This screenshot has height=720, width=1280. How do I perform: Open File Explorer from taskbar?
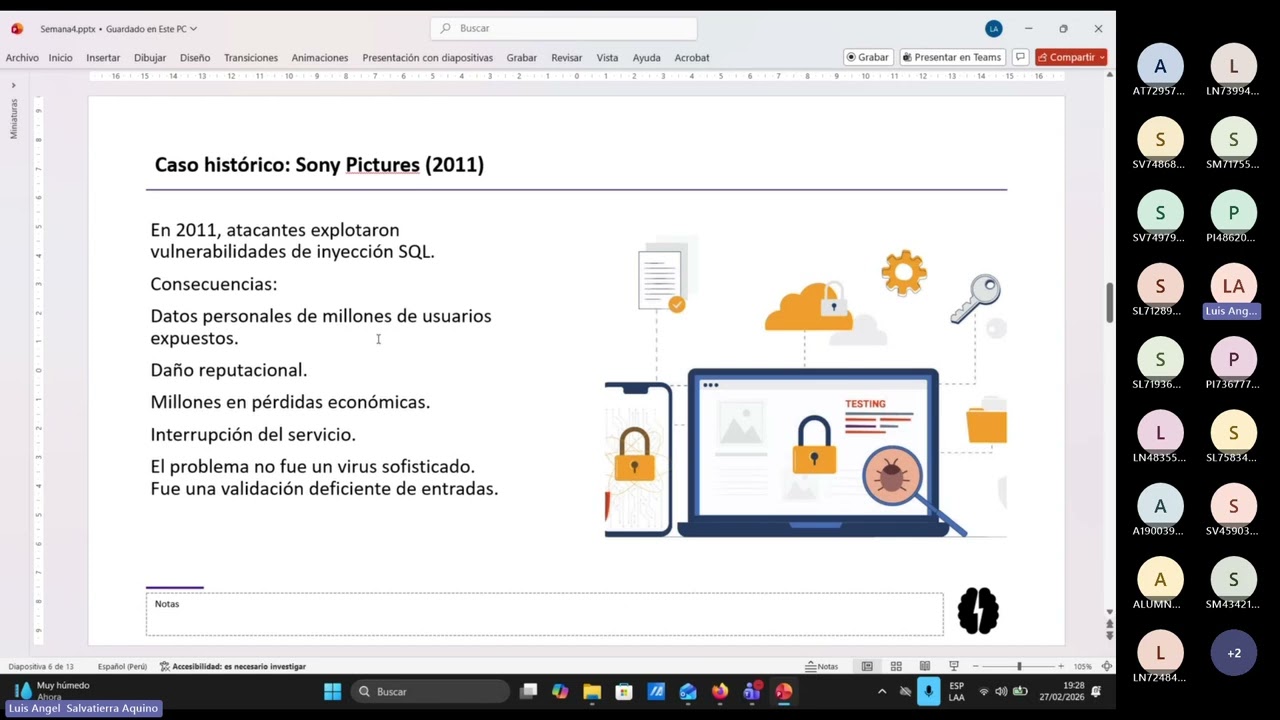pos(592,691)
